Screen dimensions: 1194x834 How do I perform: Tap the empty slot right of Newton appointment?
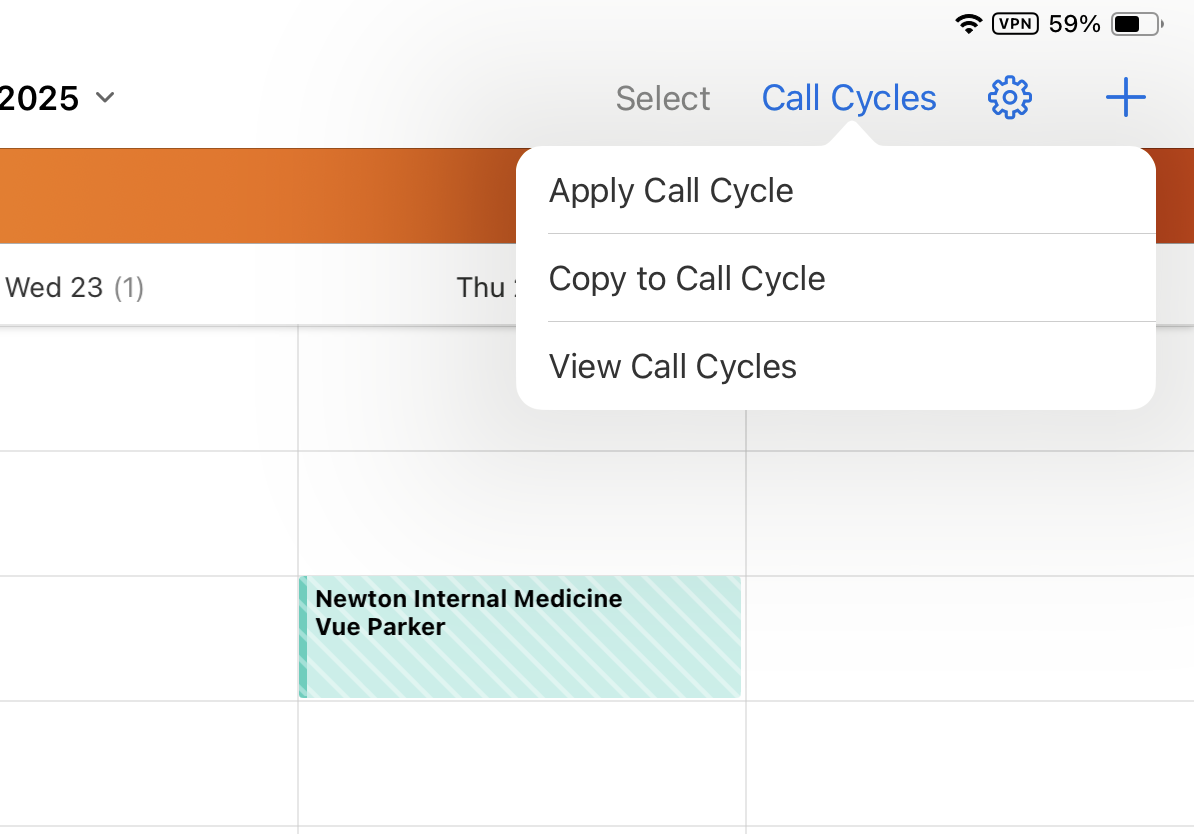(968, 637)
